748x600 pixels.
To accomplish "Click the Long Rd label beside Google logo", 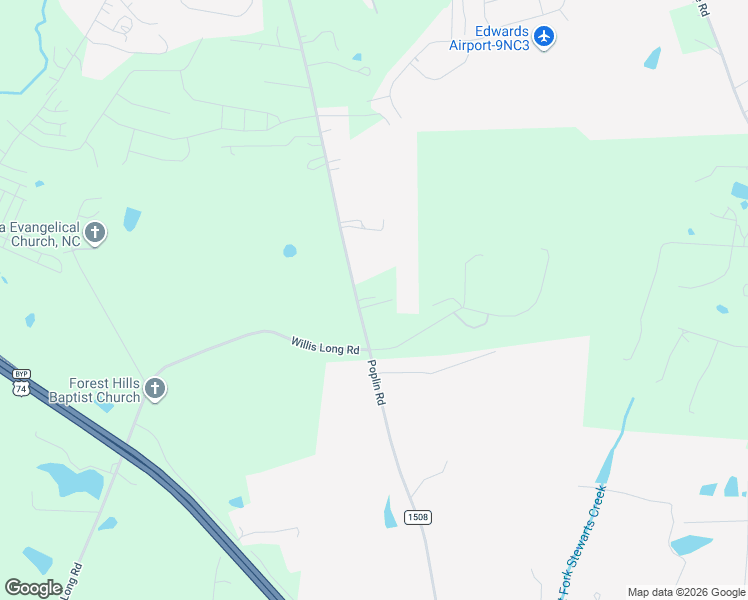I will pyautogui.click(x=72, y=581).
